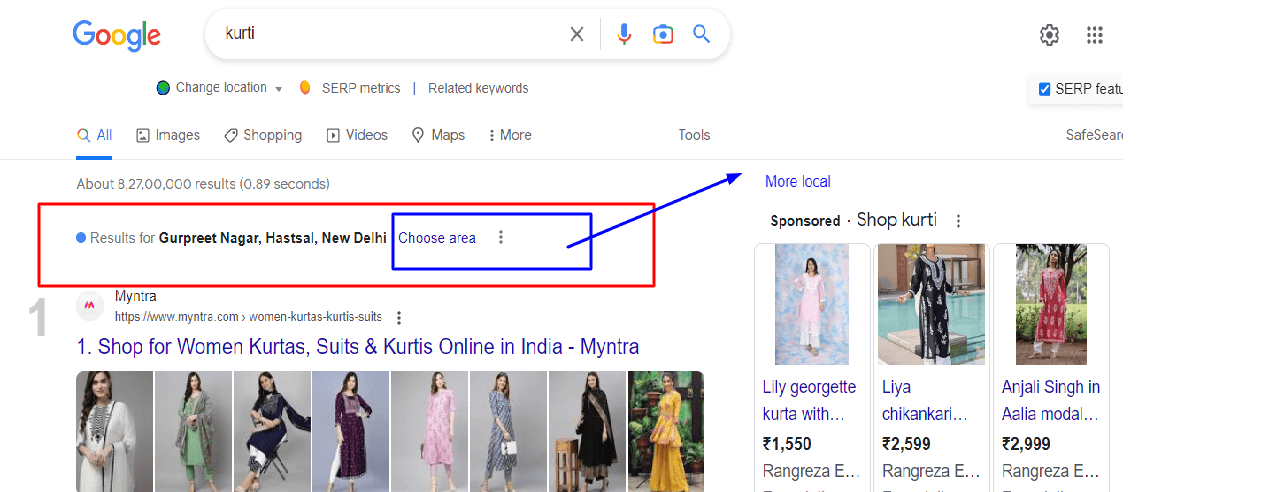Click the blue magnifier search icon
Screen dimensions: 1269x492
[x=702, y=34]
